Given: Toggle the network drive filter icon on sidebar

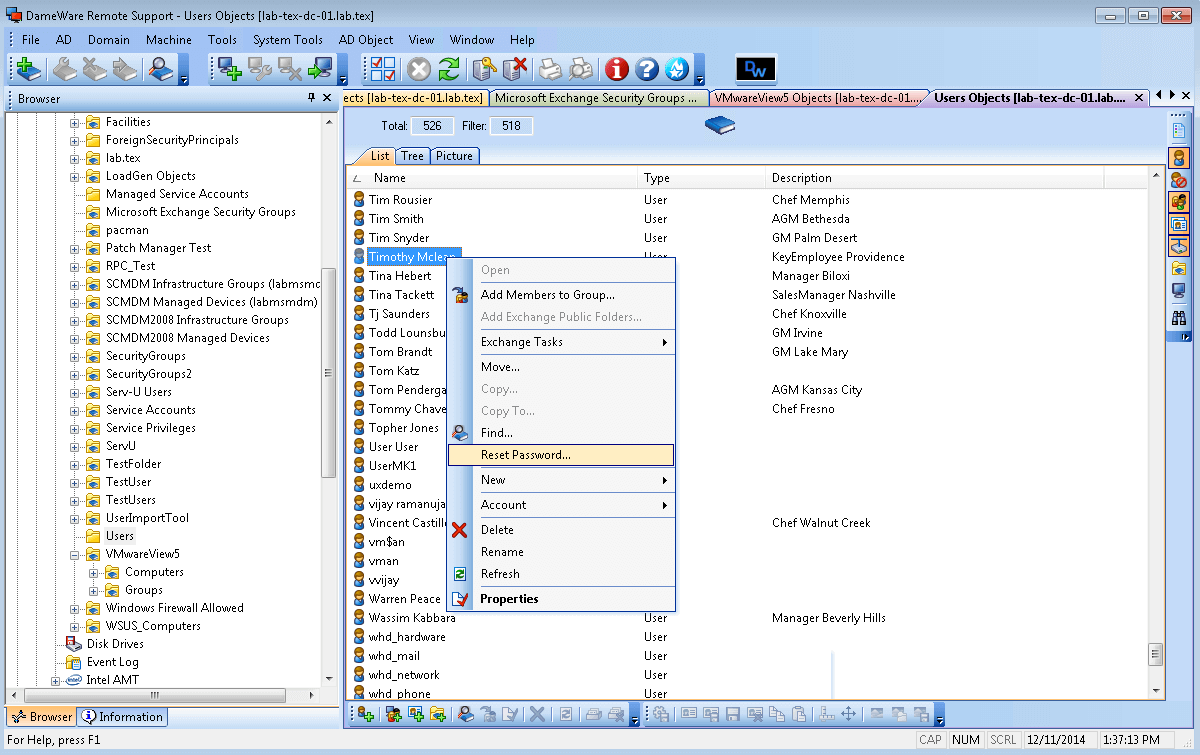Looking at the screenshot, I should coord(1179,246).
